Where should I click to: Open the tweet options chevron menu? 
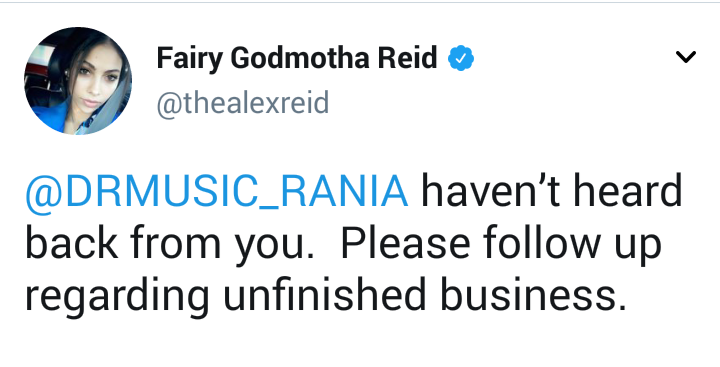(686, 57)
